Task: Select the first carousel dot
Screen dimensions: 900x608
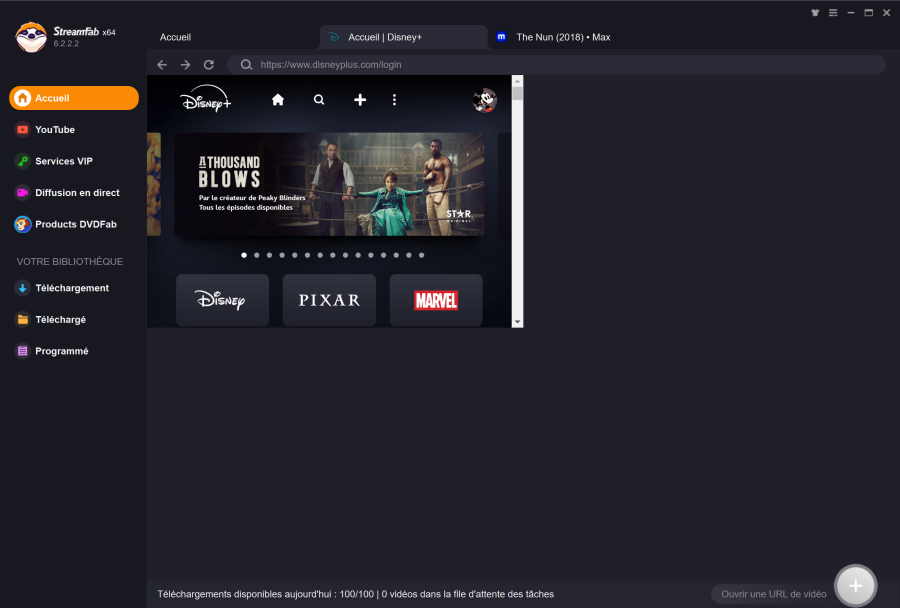Action: click(x=244, y=255)
